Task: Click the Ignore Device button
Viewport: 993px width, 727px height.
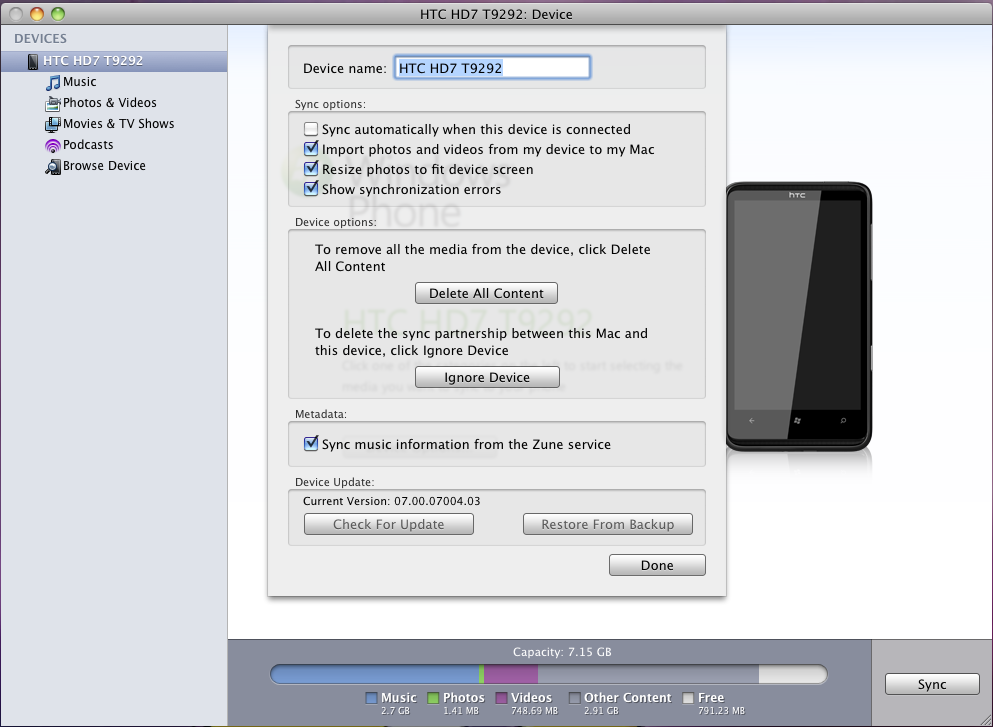Action: pos(487,377)
